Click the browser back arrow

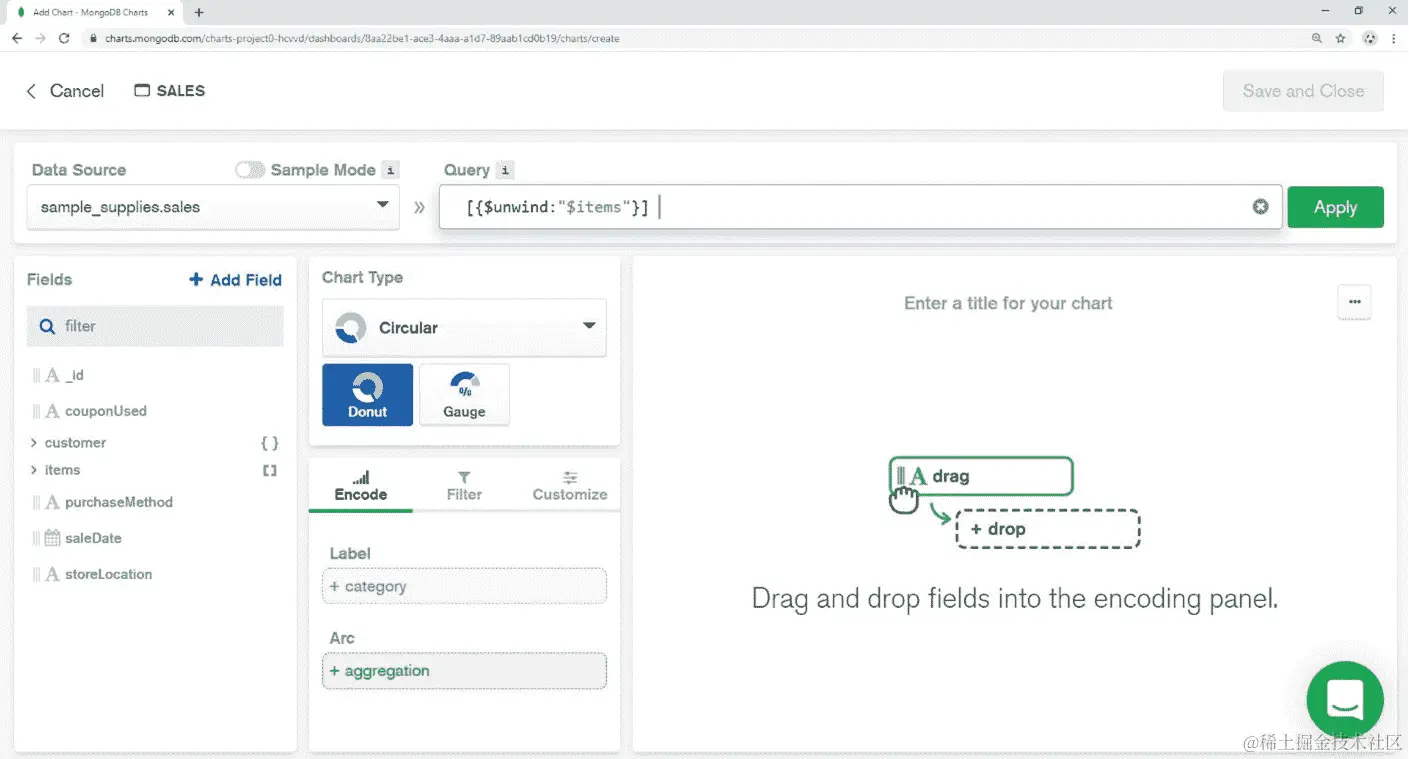17,38
